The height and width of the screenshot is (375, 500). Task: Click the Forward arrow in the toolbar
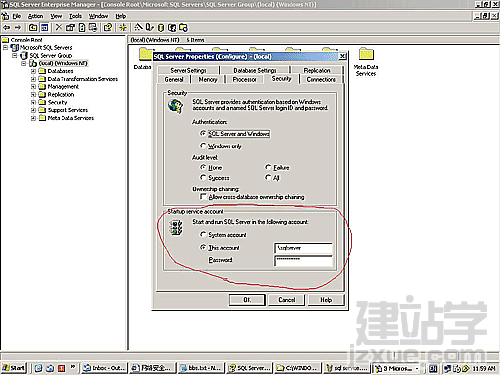click(18, 27)
